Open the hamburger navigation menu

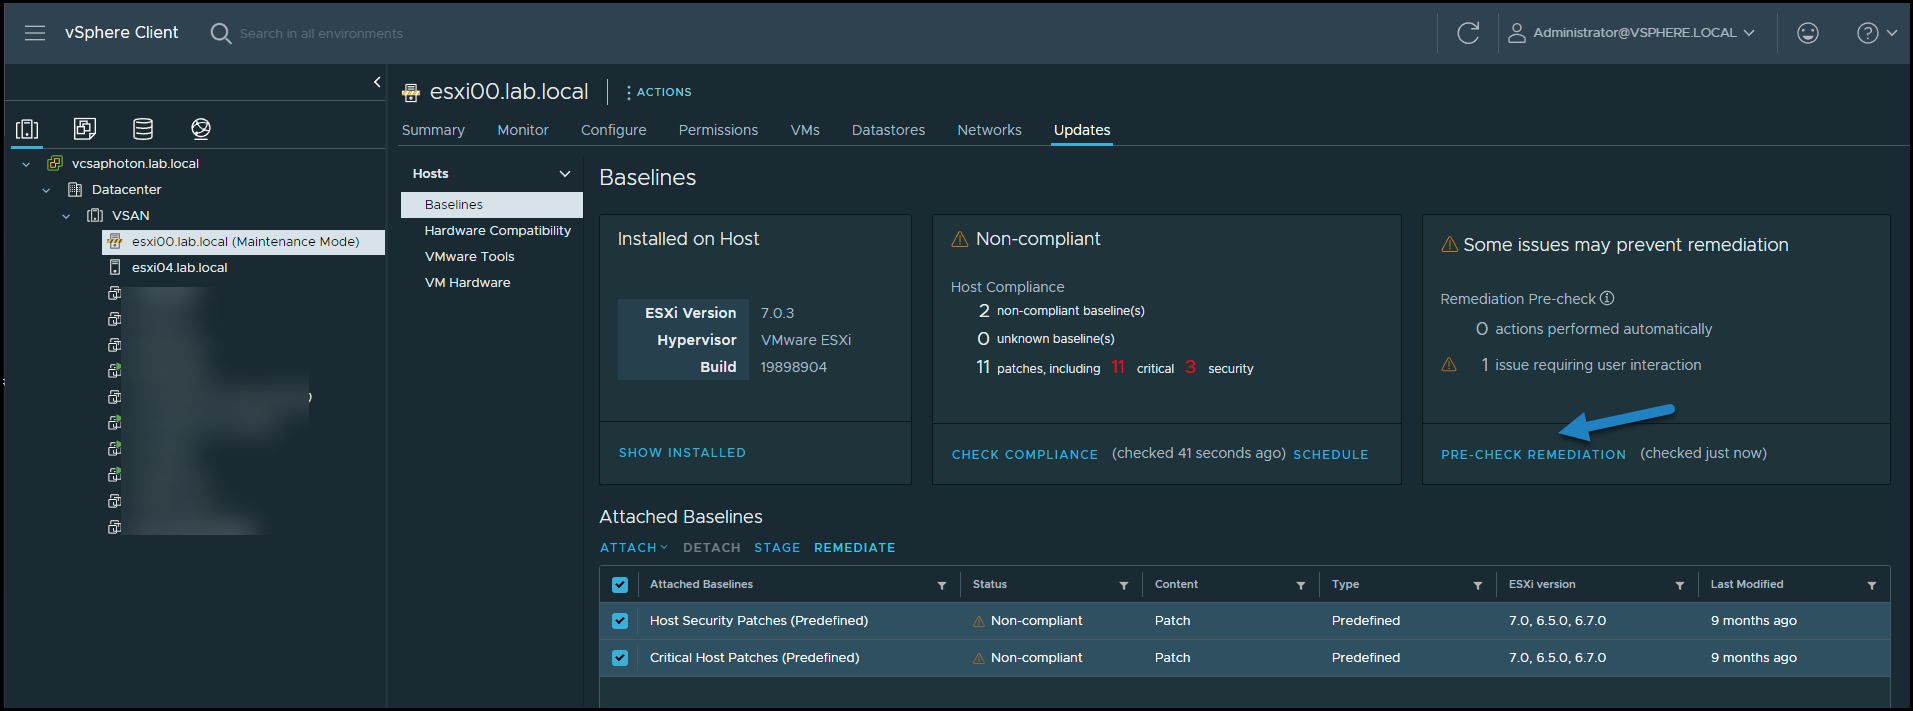[35, 33]
